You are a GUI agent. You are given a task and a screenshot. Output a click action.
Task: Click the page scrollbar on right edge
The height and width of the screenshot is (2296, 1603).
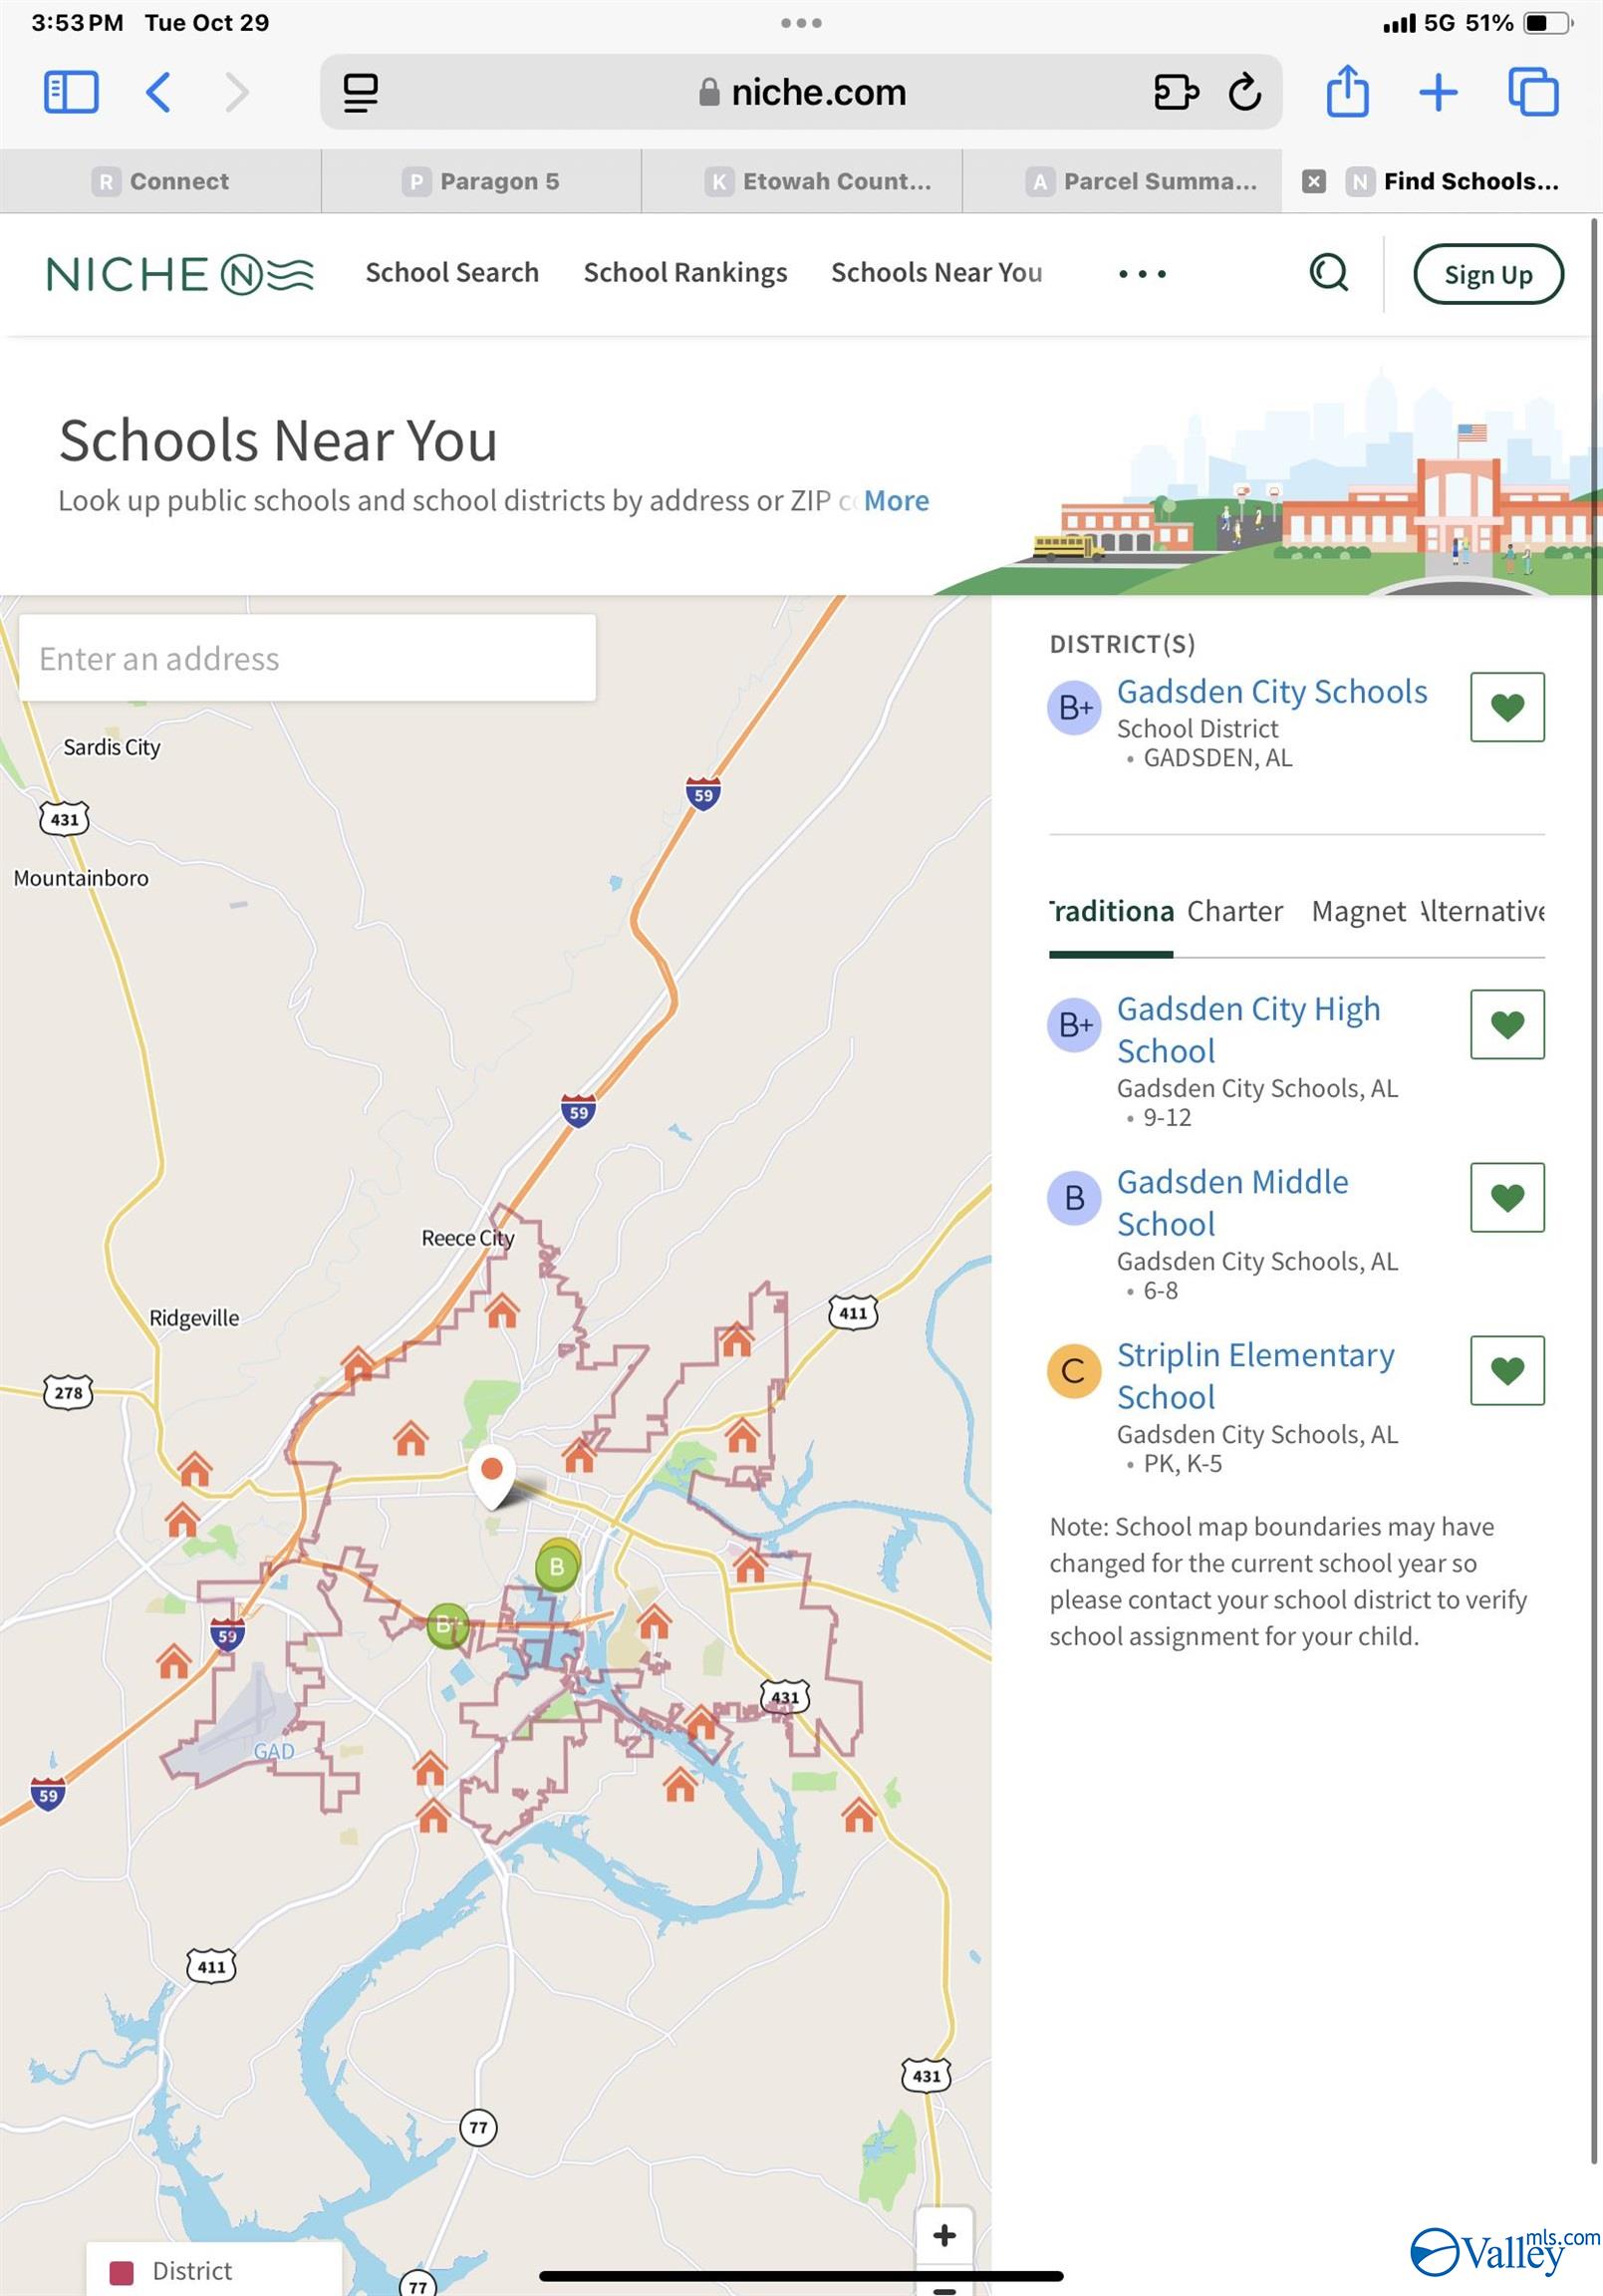(x=1594, y=1190)
